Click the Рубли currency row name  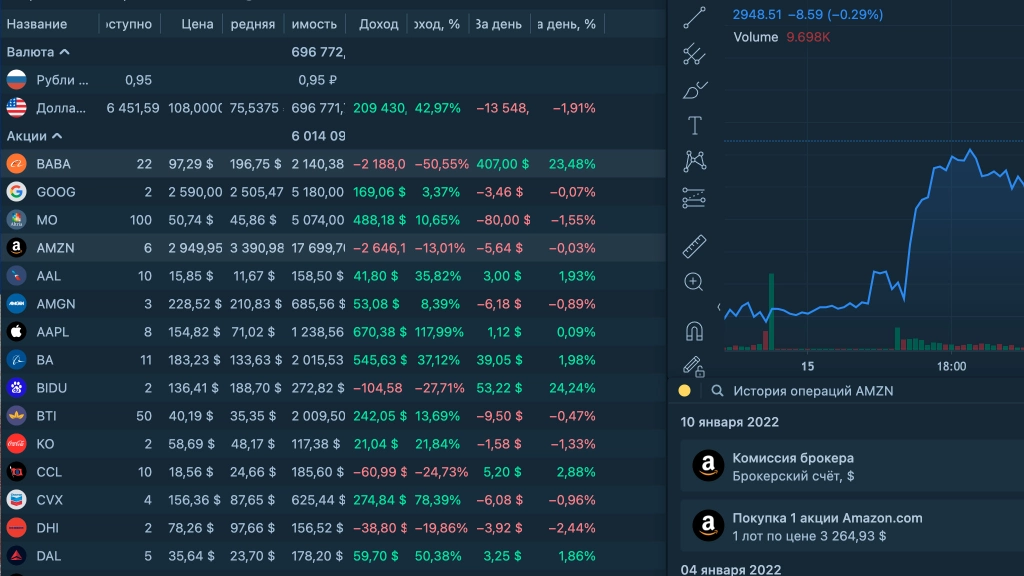point(62,80)
